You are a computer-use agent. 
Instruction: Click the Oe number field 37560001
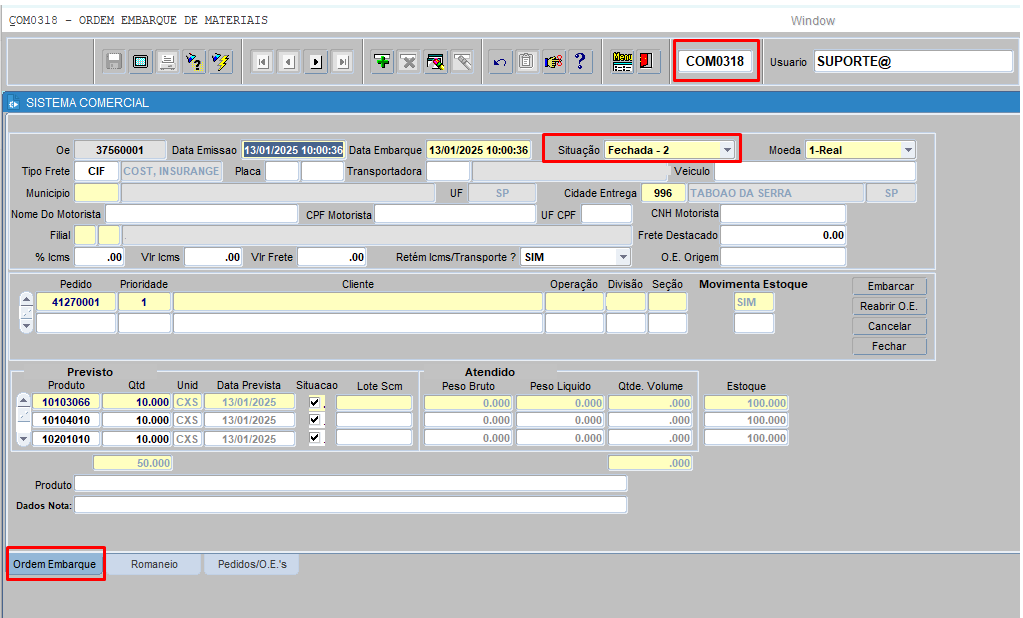pos(120,150)
